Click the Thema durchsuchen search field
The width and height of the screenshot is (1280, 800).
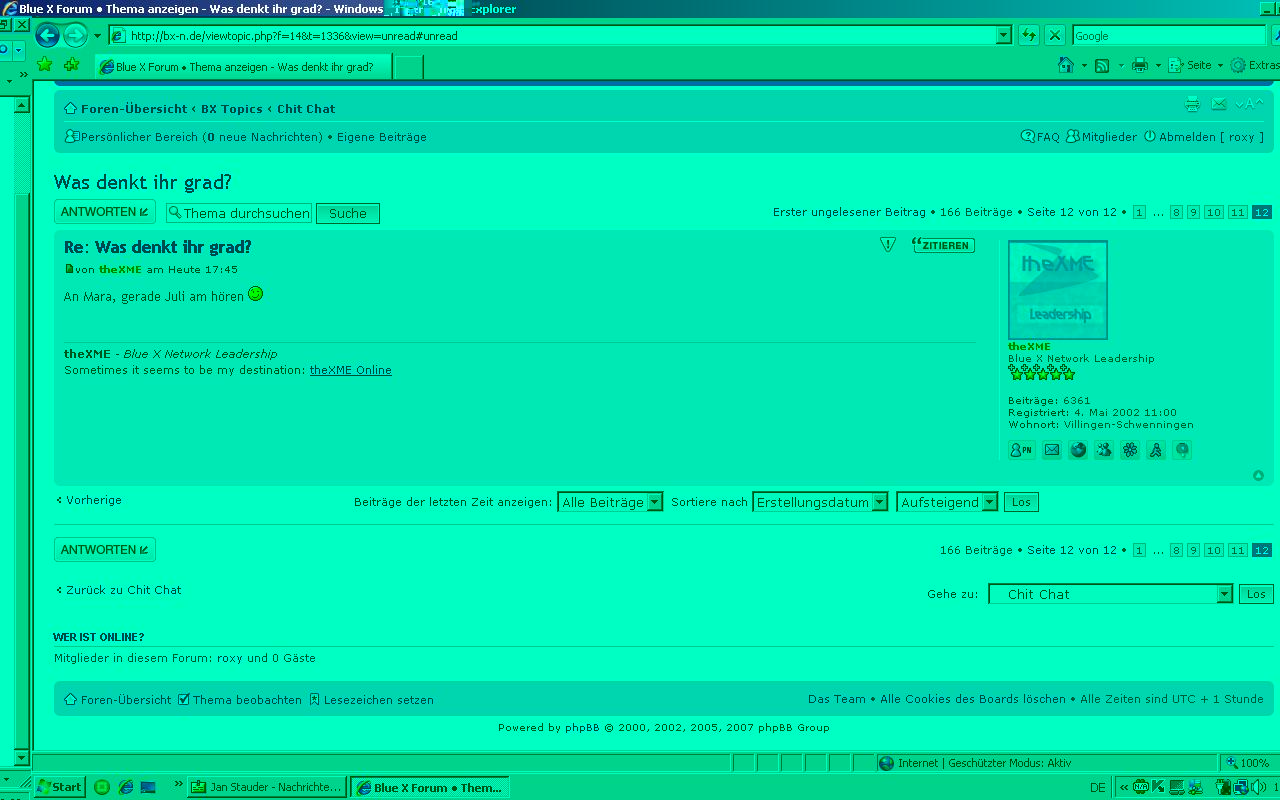[x=240, y=213]
